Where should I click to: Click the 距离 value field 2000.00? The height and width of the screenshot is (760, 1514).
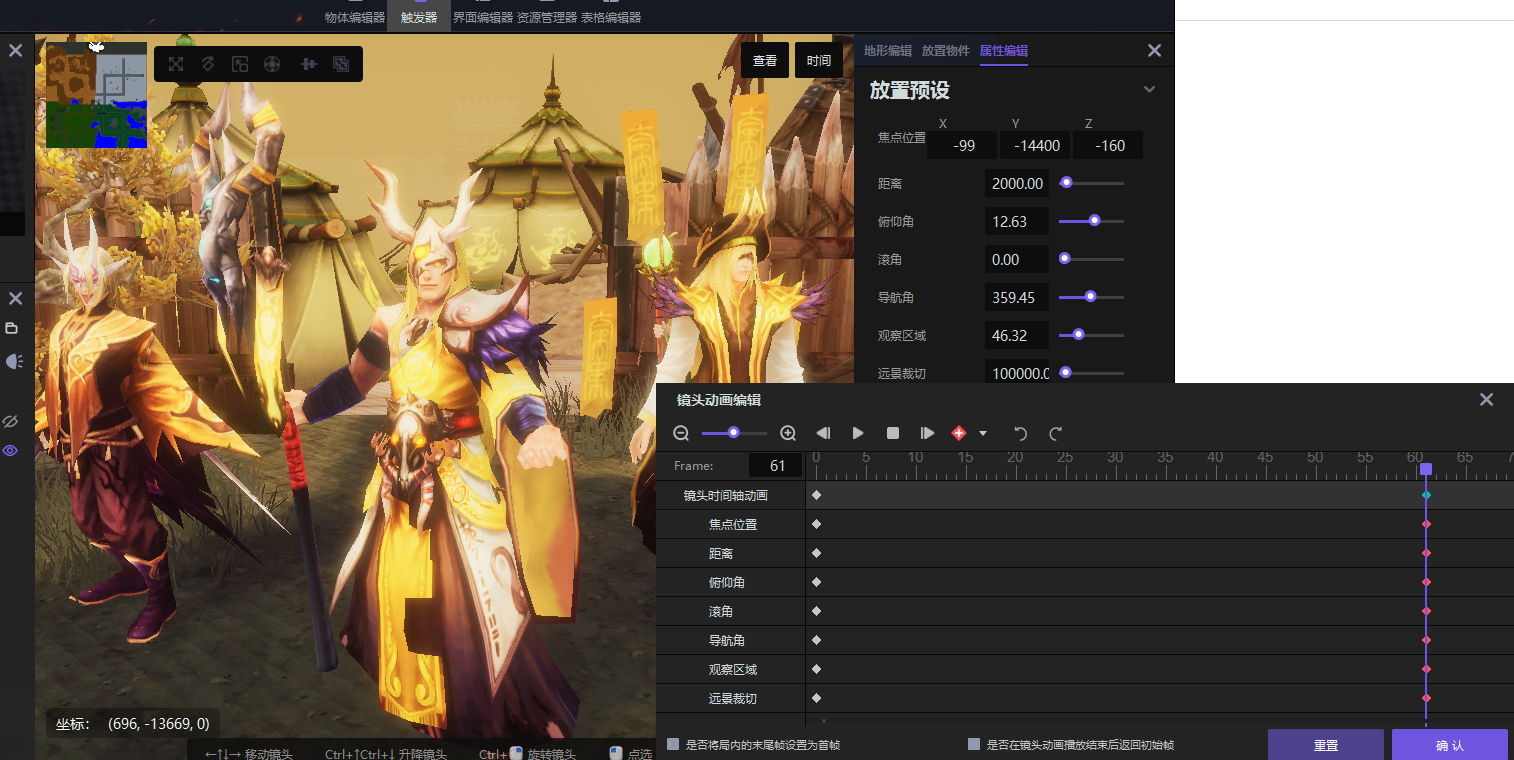1017,184
